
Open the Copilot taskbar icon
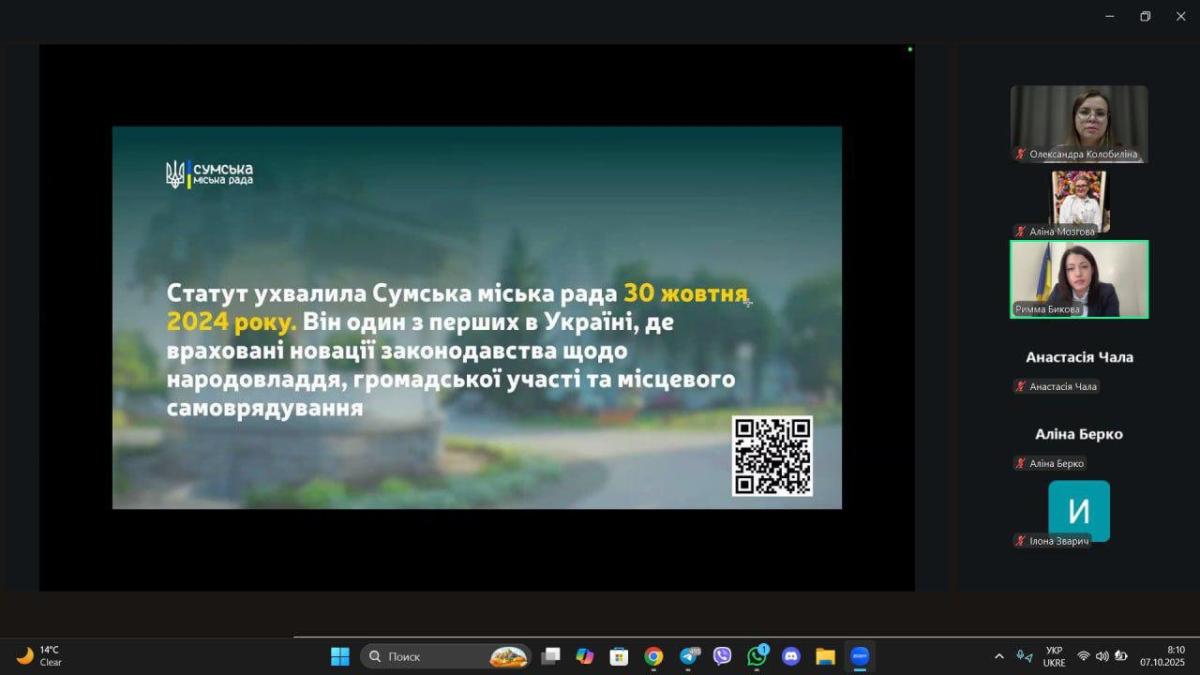[585, 656]
